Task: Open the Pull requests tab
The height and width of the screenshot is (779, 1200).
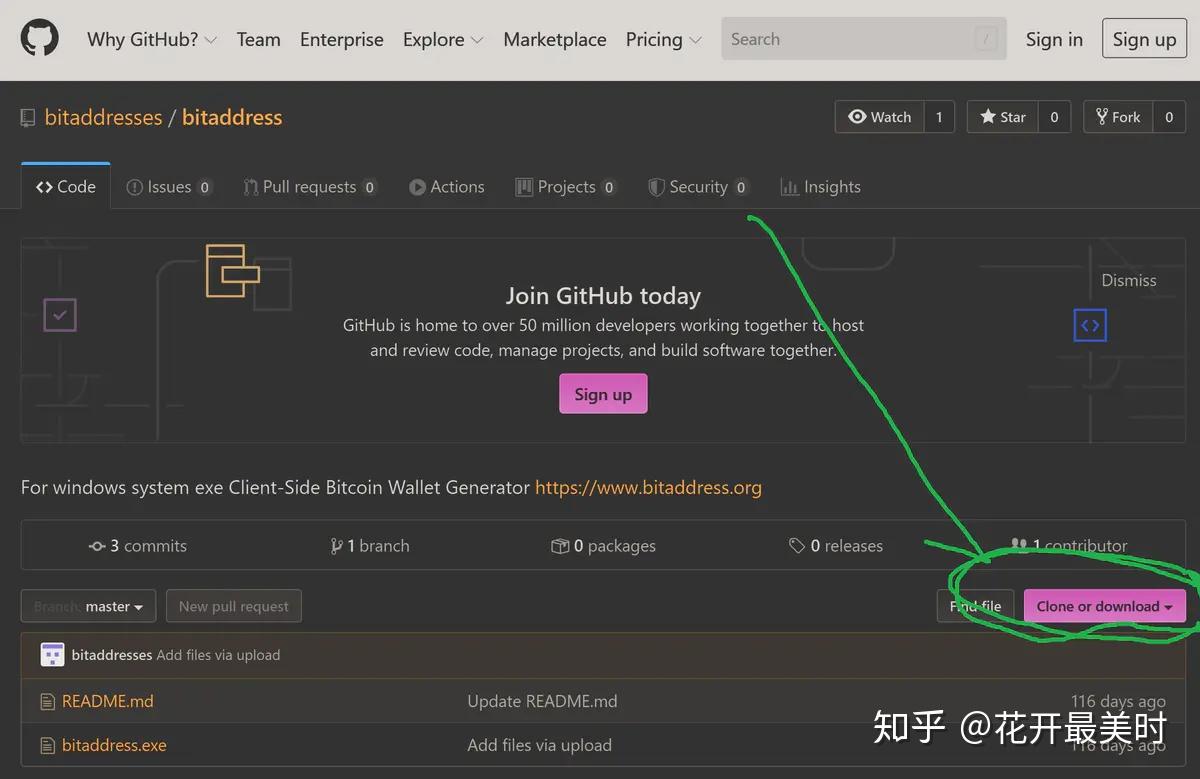Action: [309, 187]
